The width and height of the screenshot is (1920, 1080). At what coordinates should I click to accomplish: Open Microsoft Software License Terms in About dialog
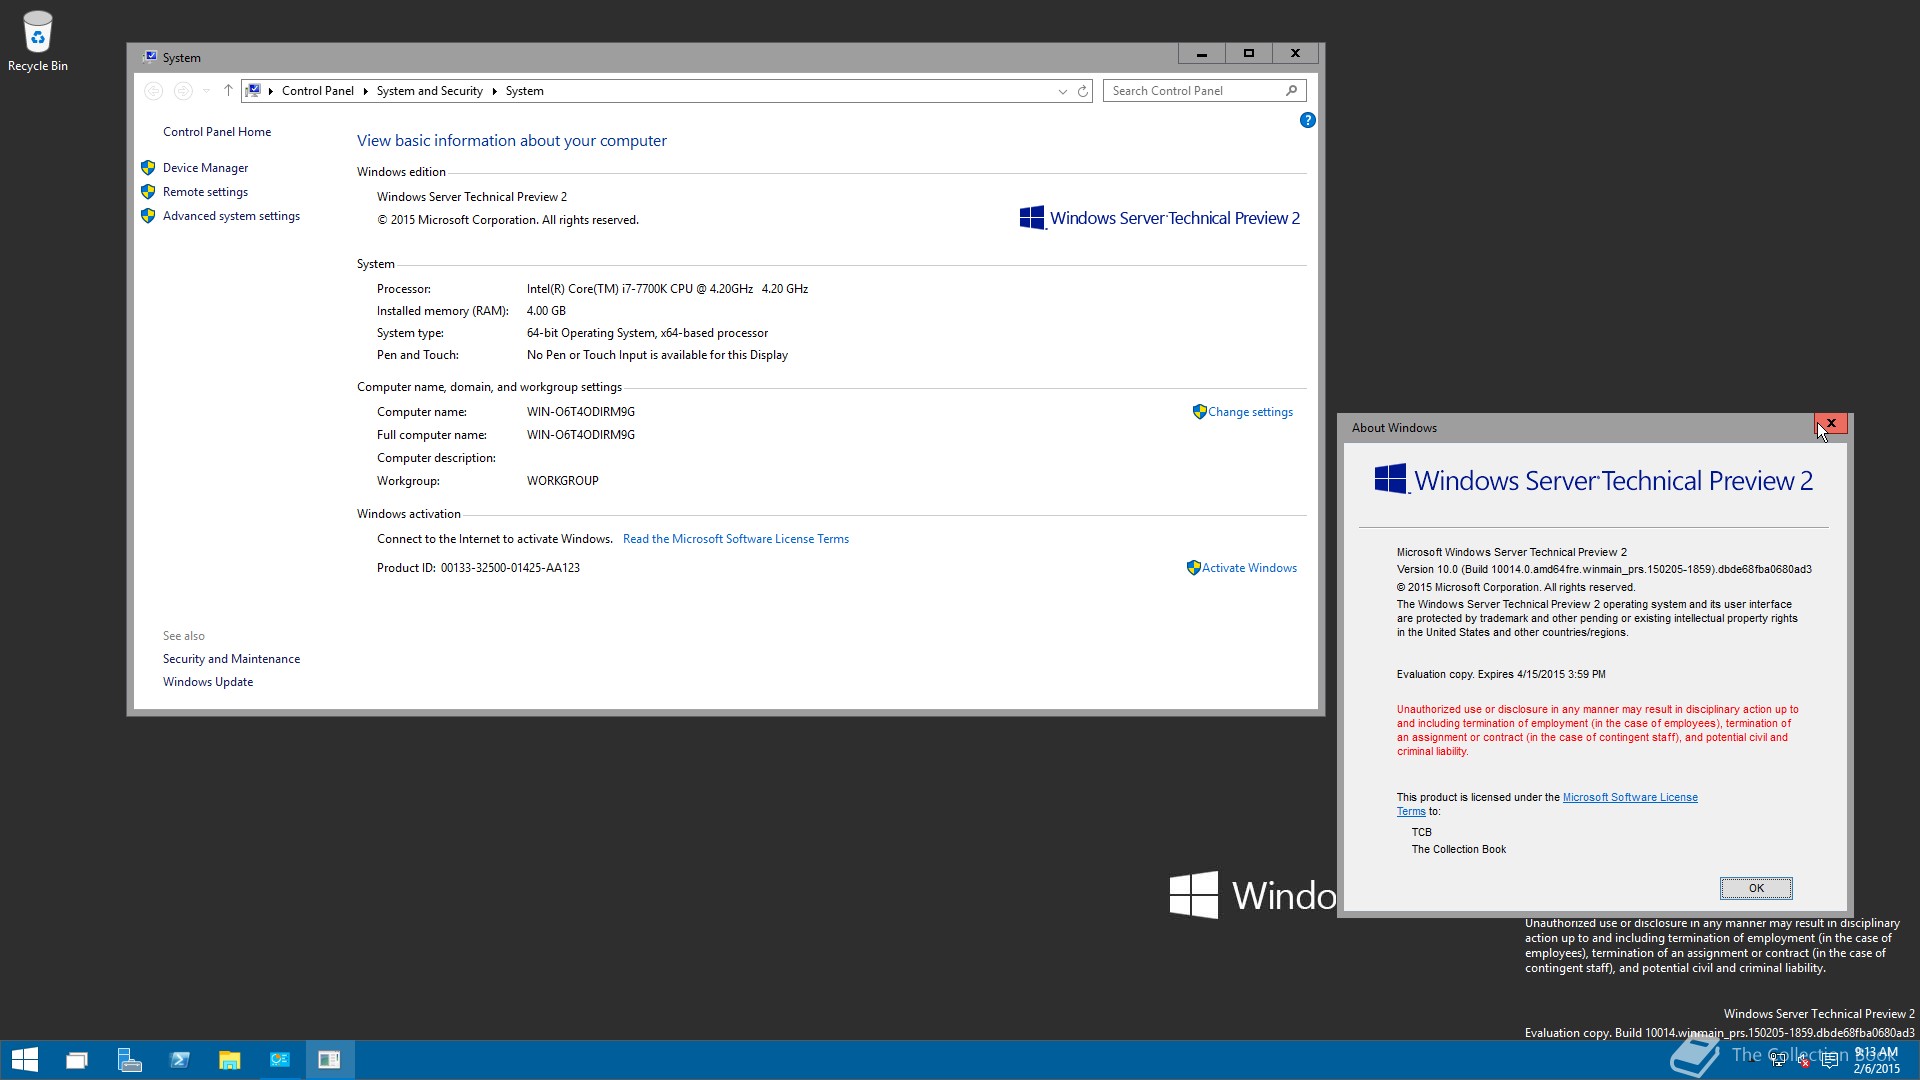[1630, 797]
